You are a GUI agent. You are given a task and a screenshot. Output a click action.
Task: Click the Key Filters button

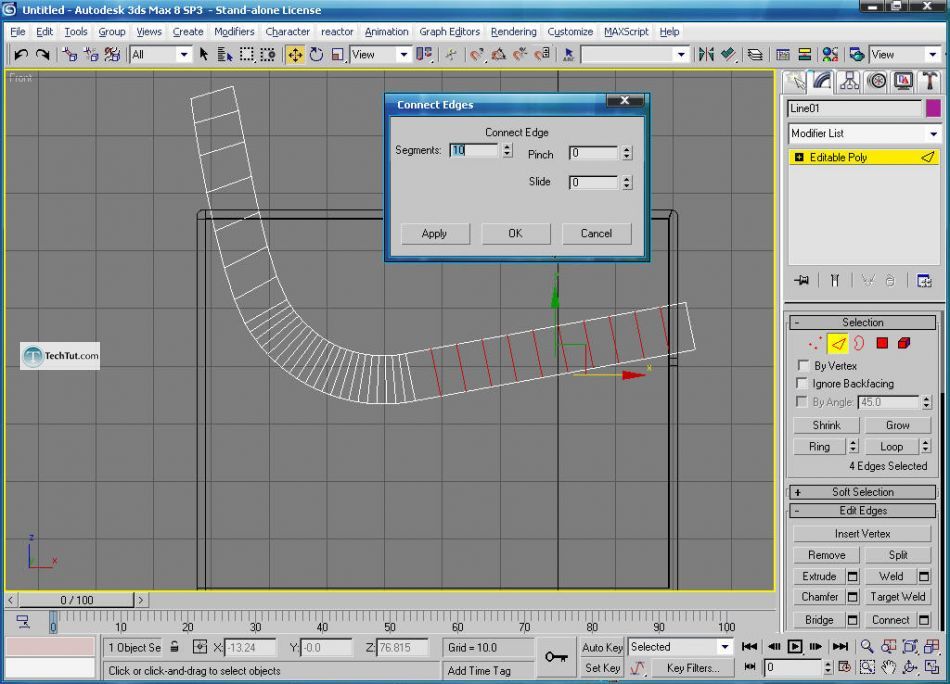693,668
